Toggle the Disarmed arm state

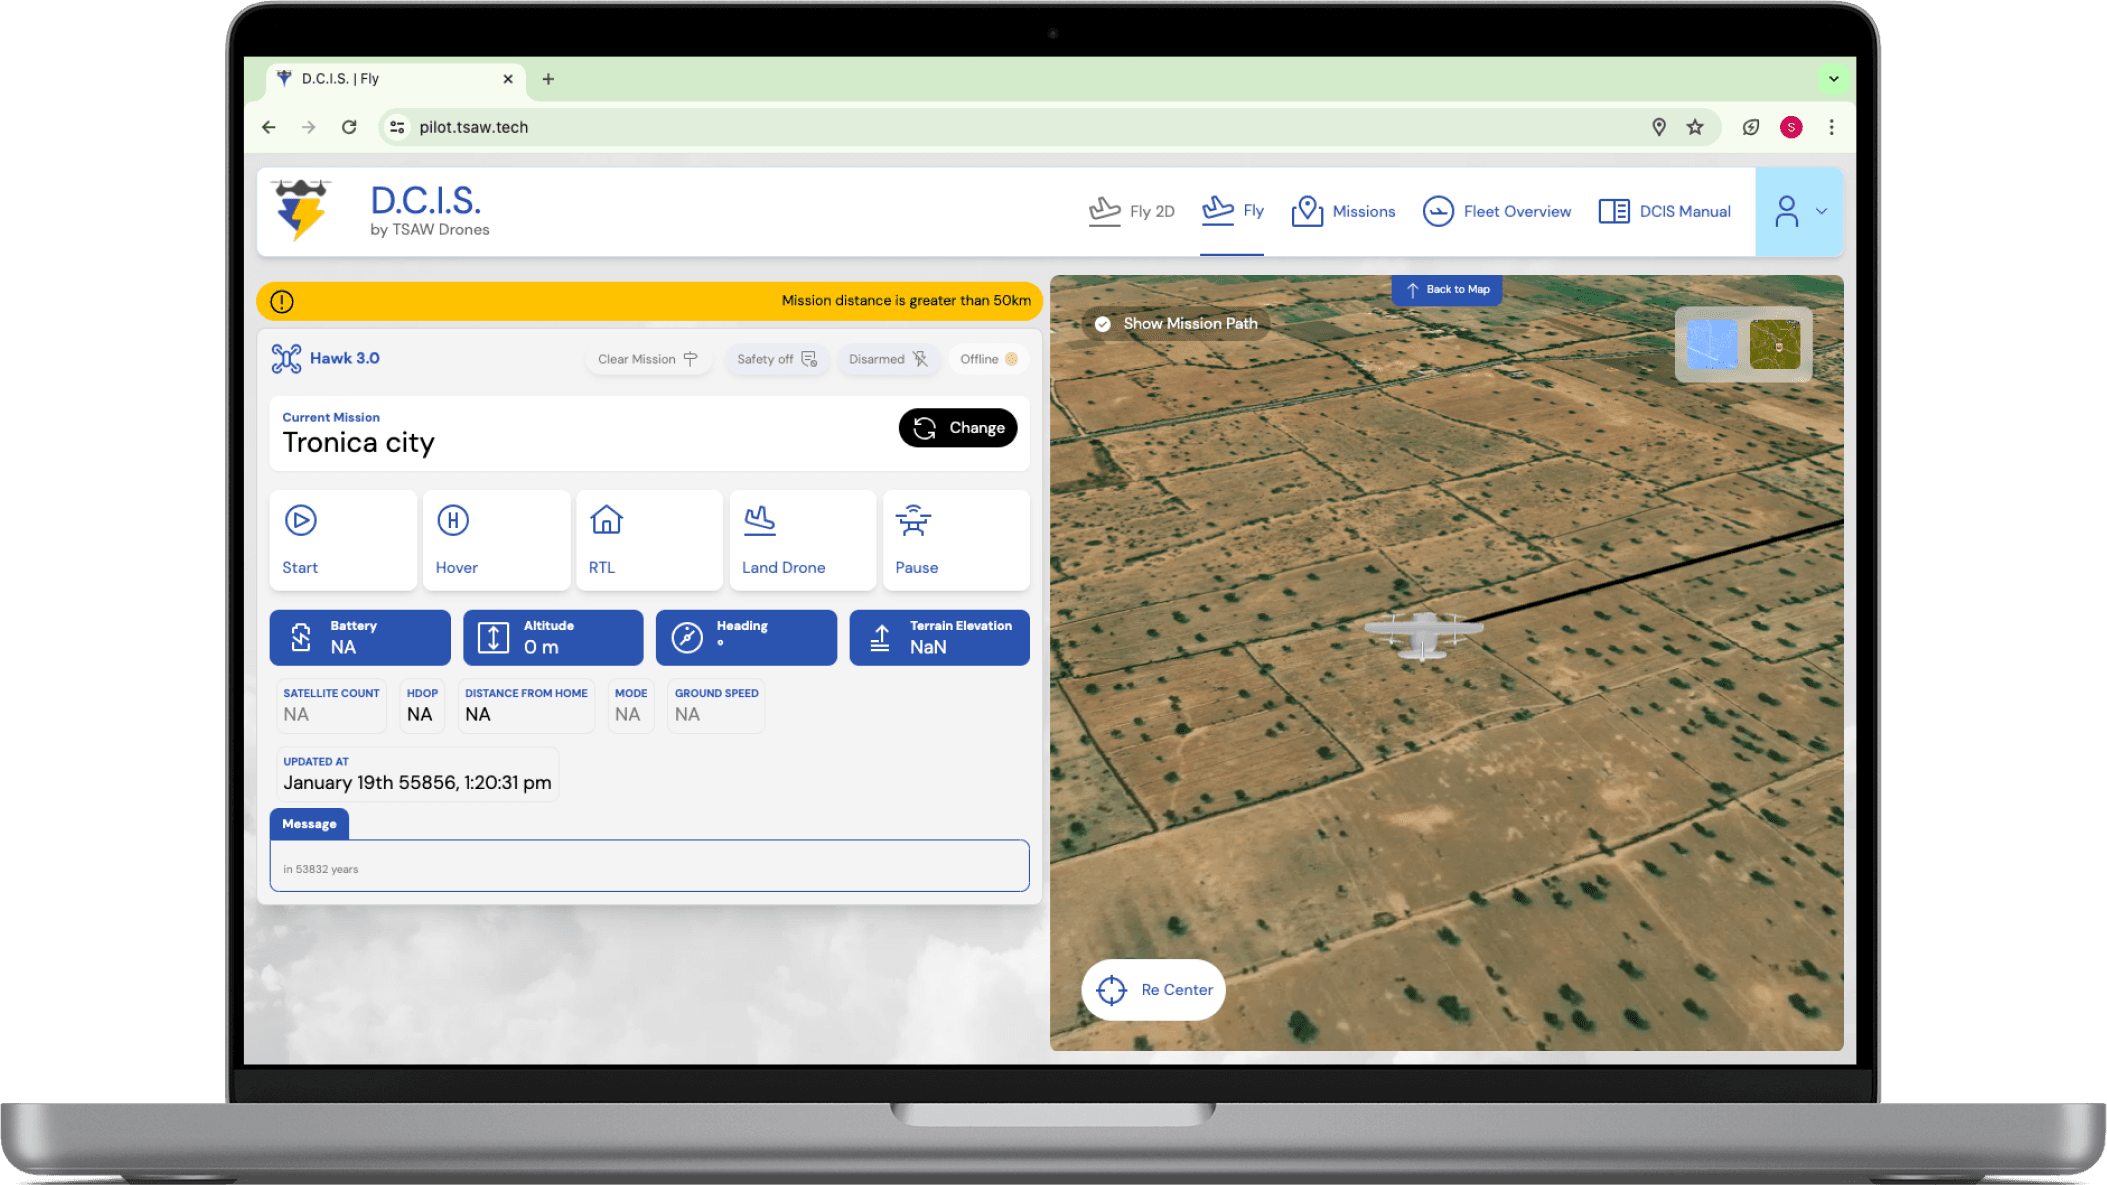(888, 359)
